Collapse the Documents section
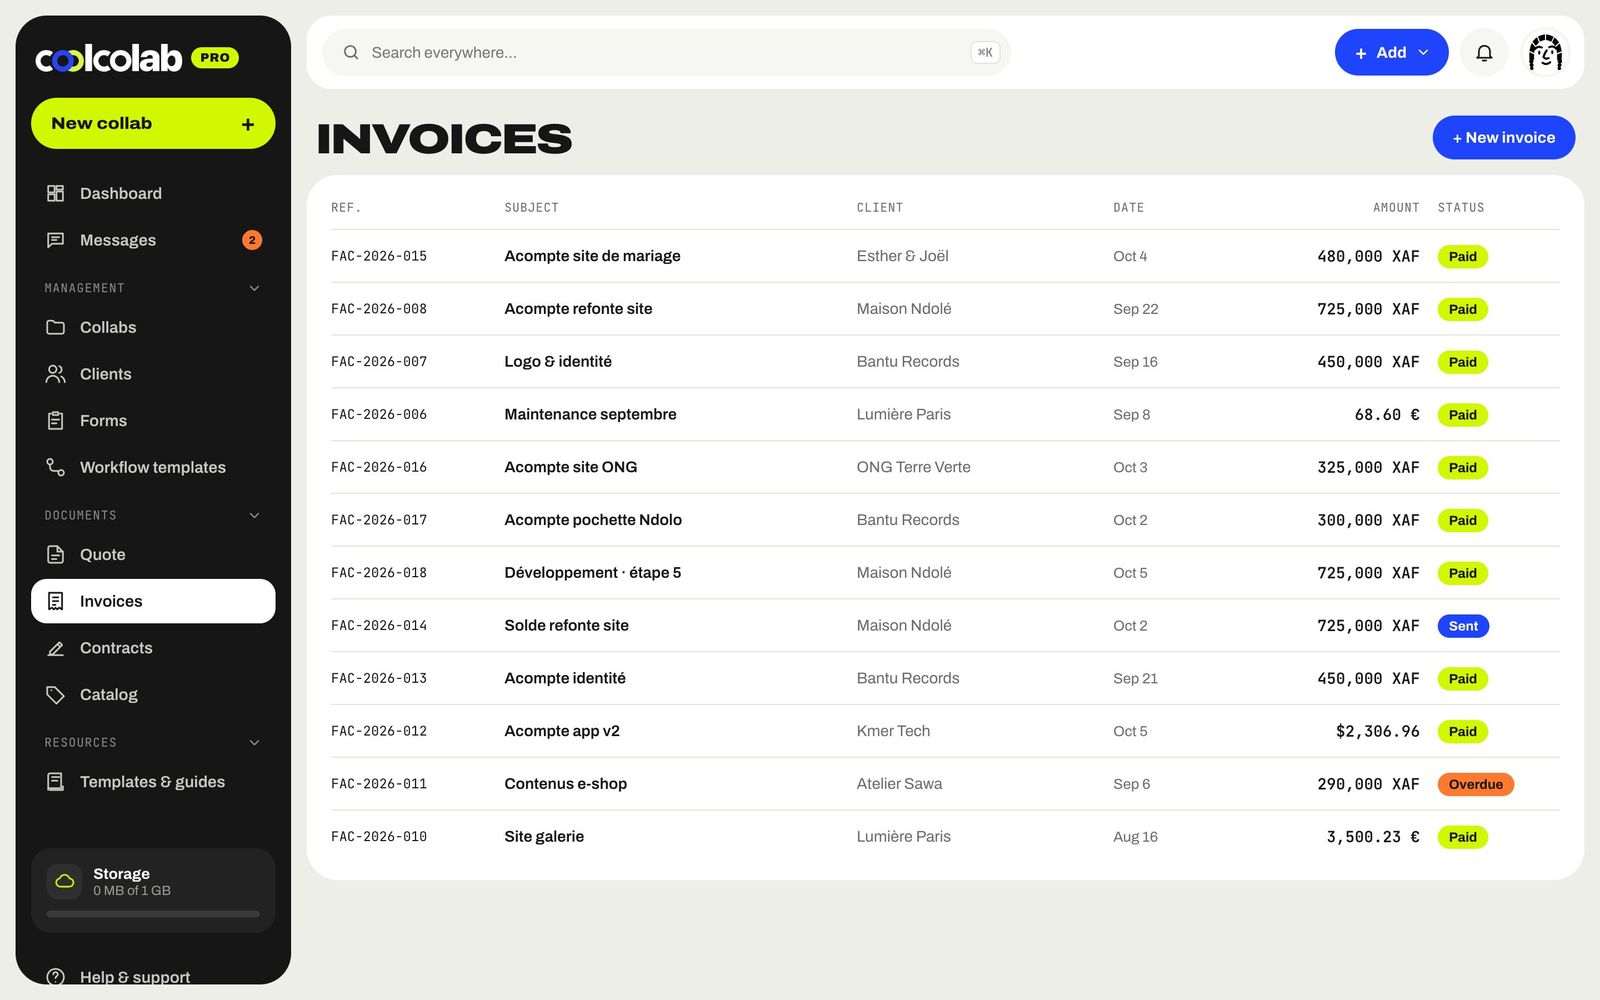This screenshot has width=1600, height=1000. click(x=254, y=515)
